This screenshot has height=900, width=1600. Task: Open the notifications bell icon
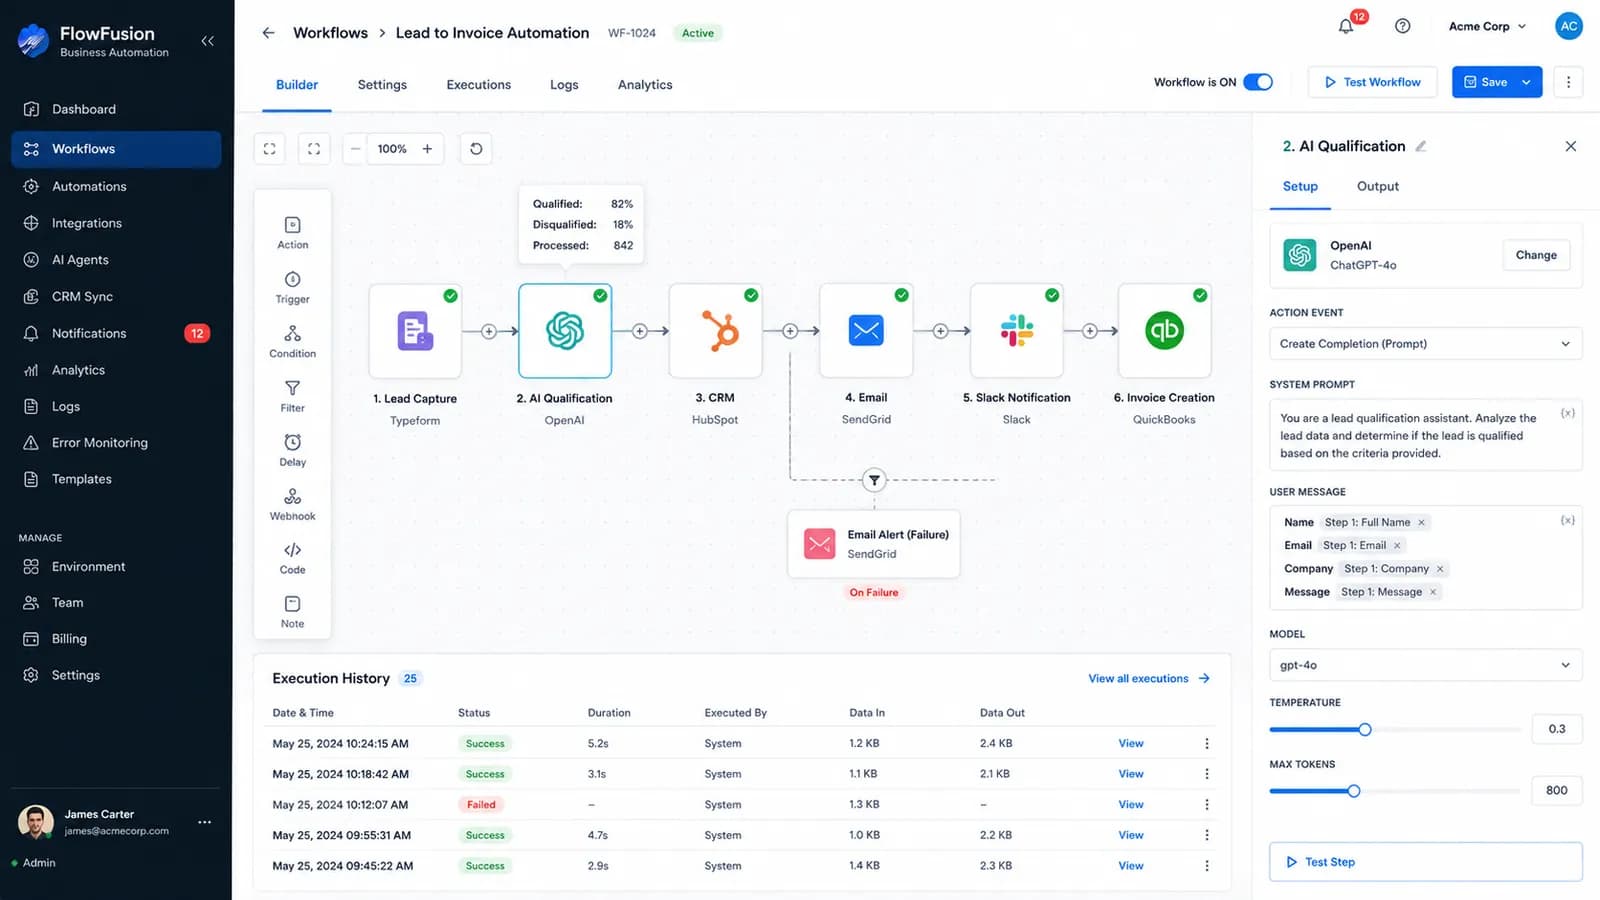click(1346, 27)
